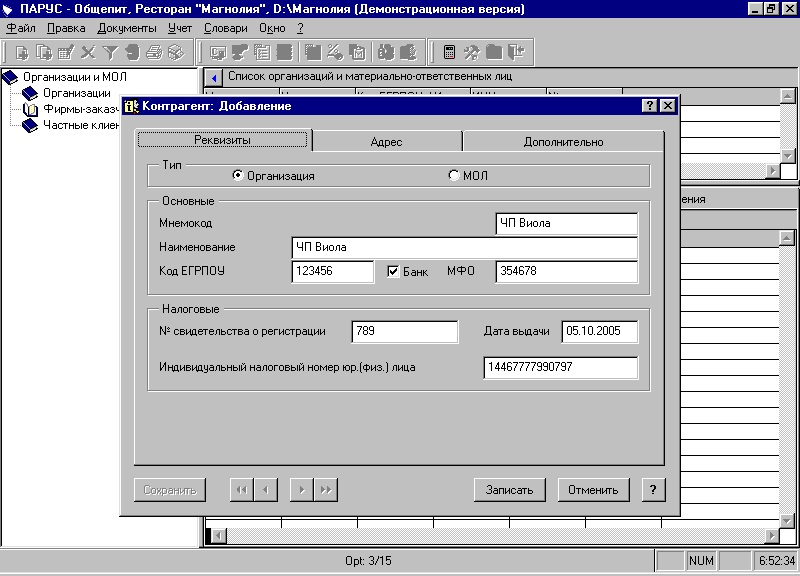Click the upper list scroll-up arrow

pyautogui.click(x=788, y=96)
